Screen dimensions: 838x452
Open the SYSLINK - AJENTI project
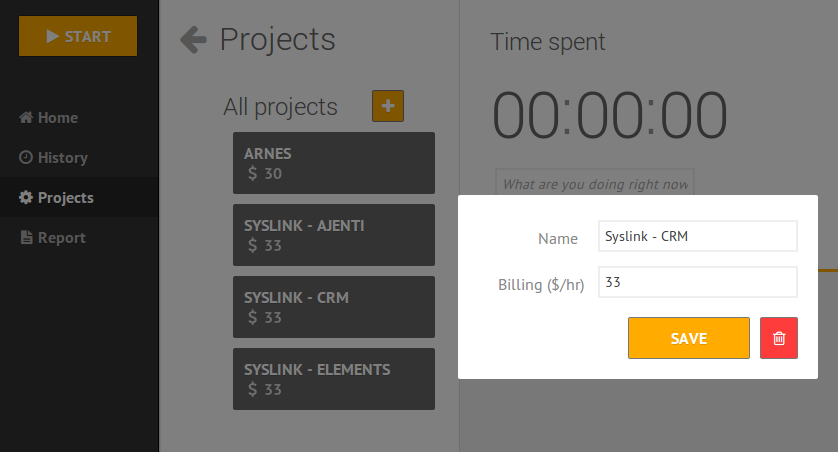click(x=334, y=235)
